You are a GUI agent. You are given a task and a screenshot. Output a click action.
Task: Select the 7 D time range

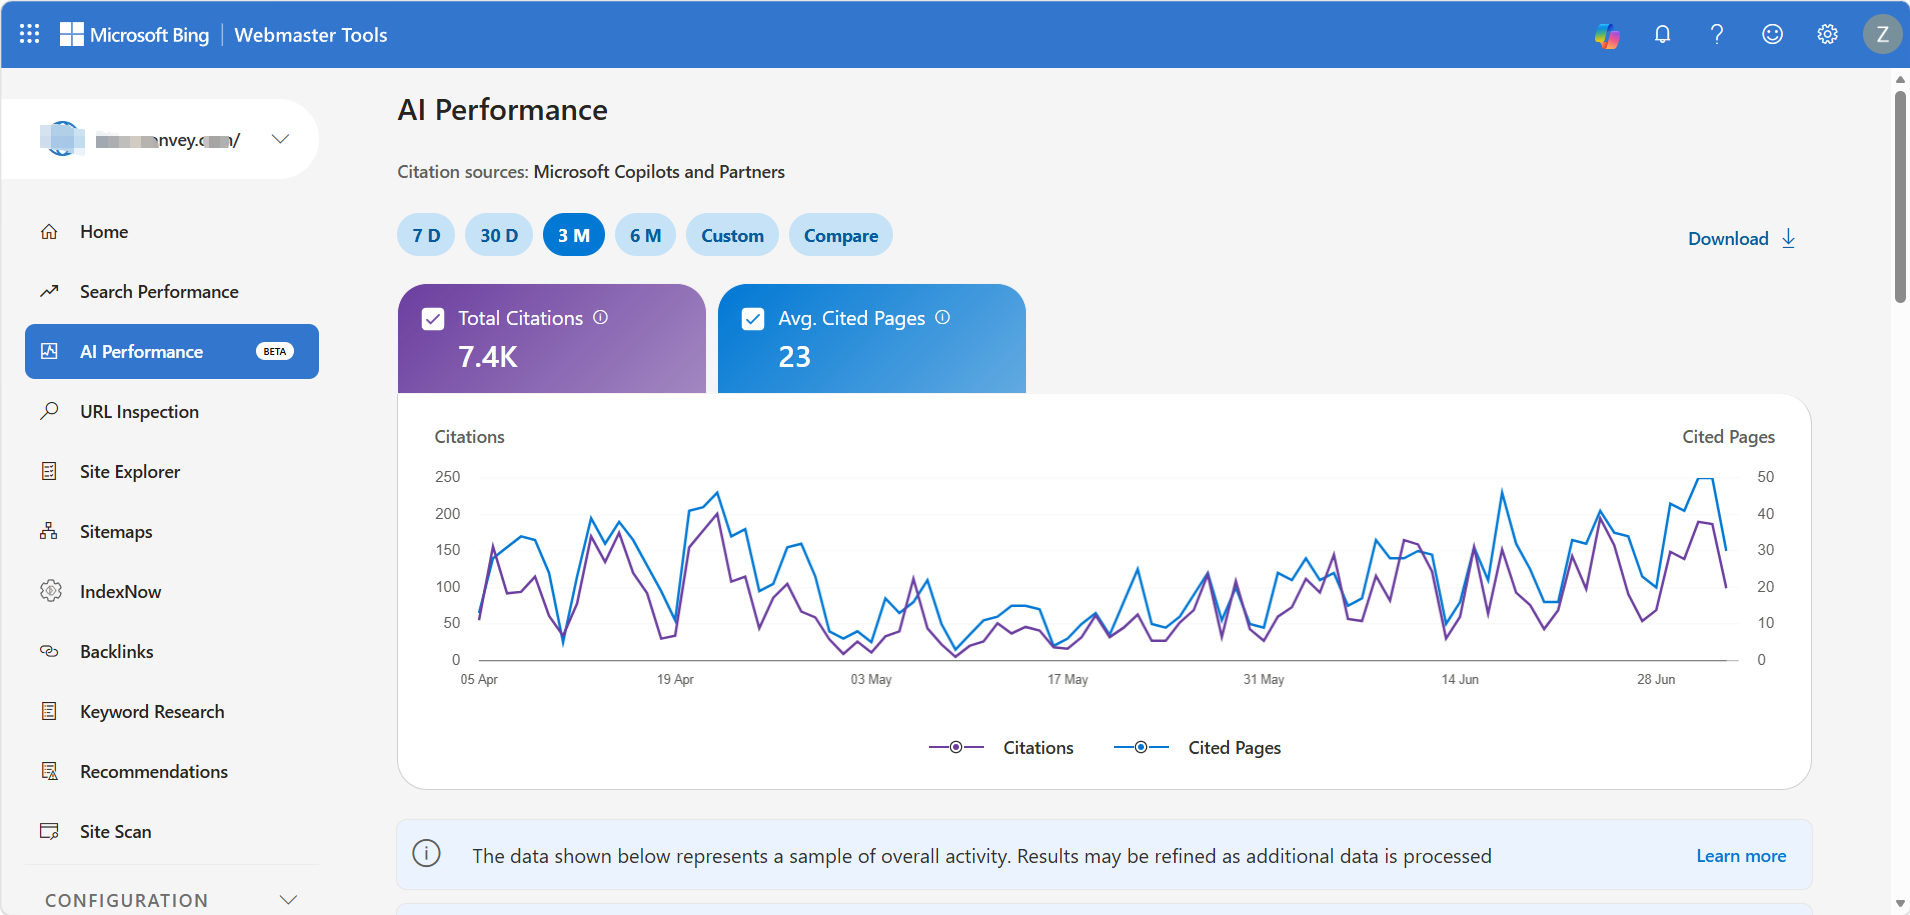point(426,235)
